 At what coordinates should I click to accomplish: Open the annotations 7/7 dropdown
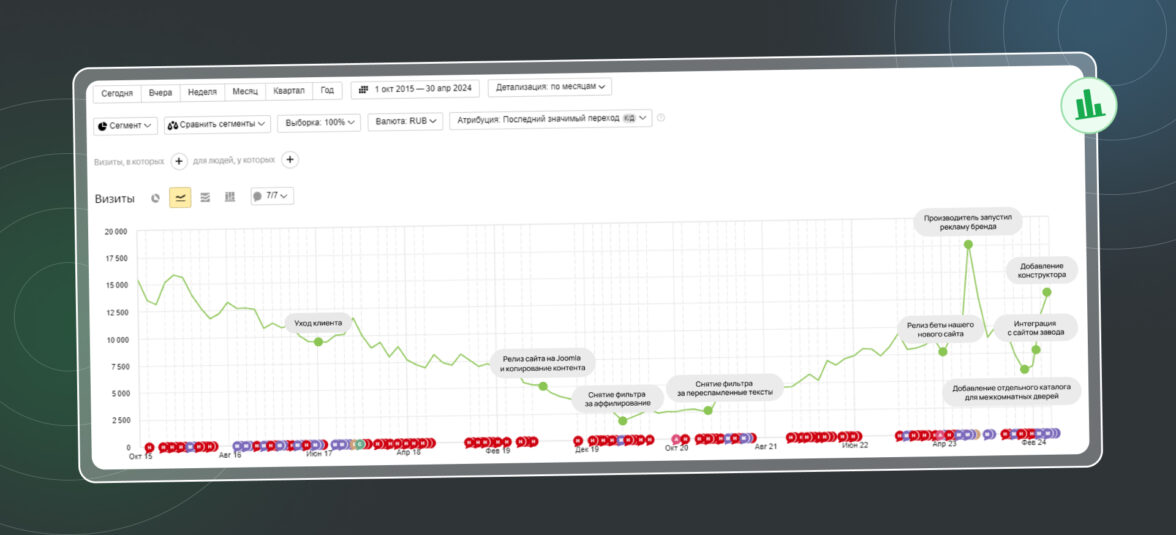[x=272, y=196]
